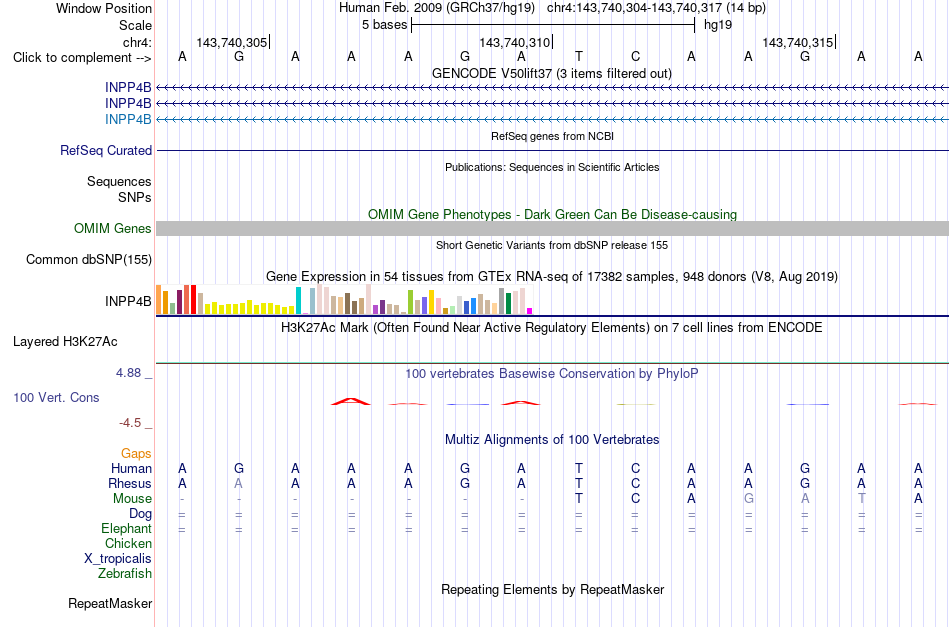Image resolution: width=950 pixels, height=627 pixels.
Task: Select the T base in the top sequence row
Action: tap(579, 57)
